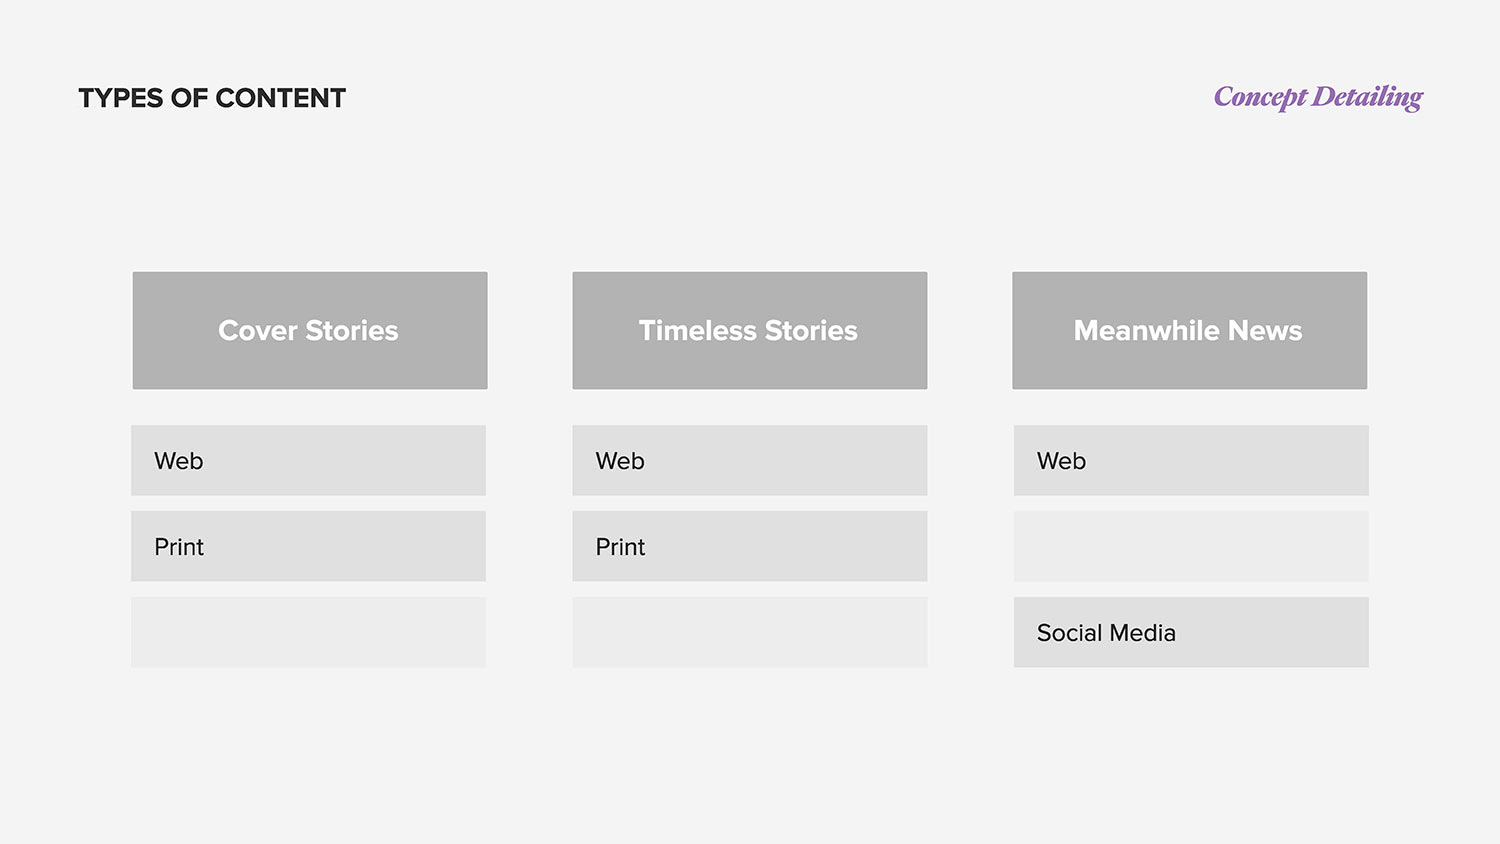This screenshot has width=1500, height=844.
Task: Select empty bottom box under Cover Stories
Action: [308, 633]
